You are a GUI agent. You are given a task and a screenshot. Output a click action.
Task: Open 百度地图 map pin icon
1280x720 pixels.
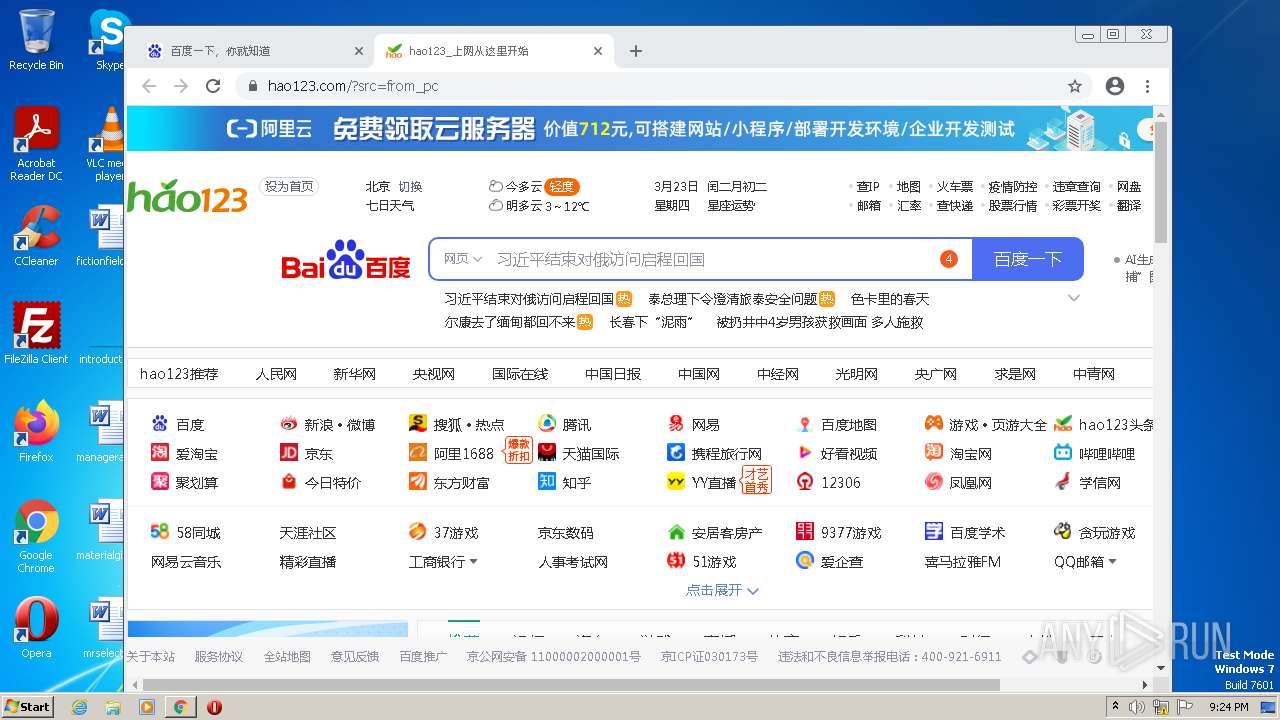(x=805, y=424)
